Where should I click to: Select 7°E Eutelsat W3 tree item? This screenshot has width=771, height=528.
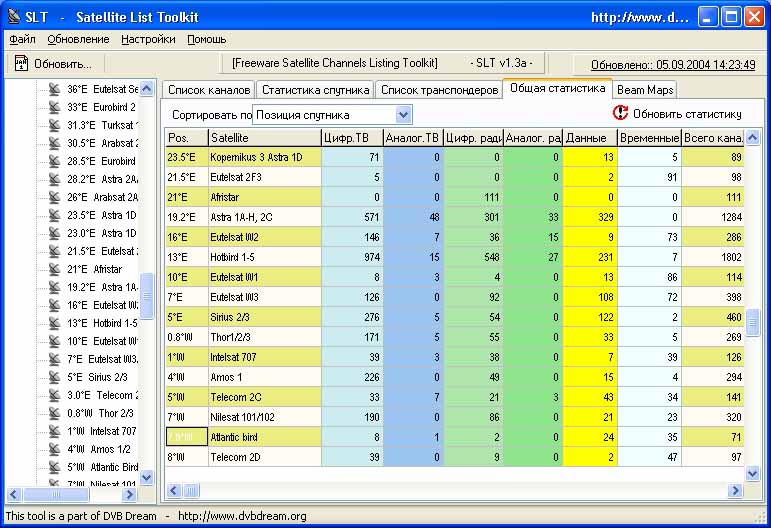102,359
